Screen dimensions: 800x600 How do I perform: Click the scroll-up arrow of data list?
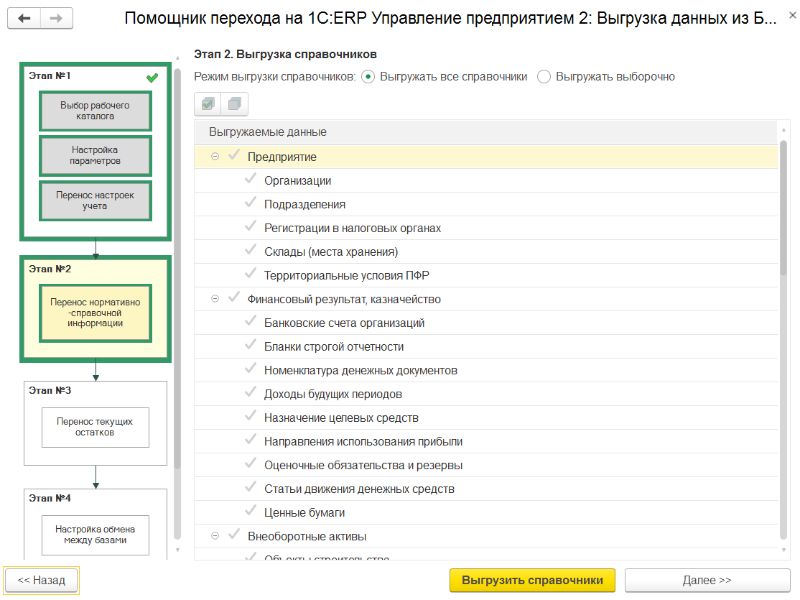(x=784, y=131)
